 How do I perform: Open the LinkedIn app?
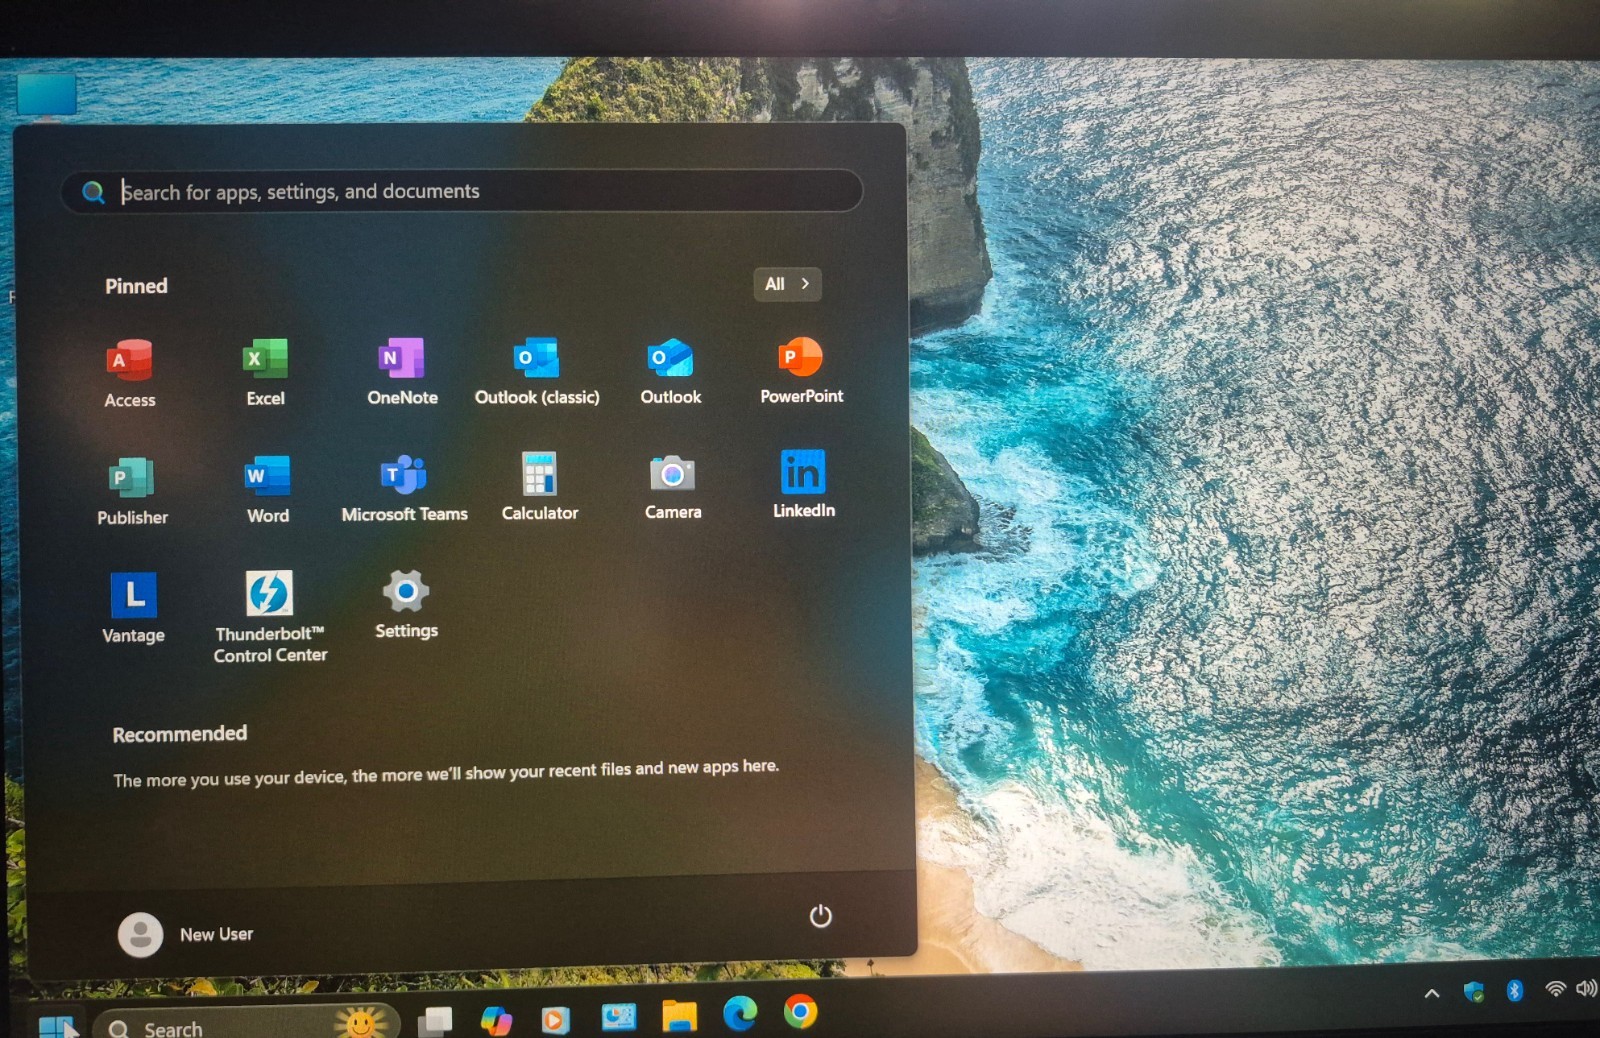point(803,484)
